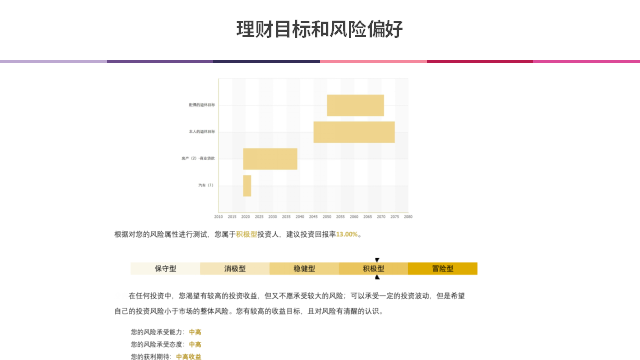This screenshot has width=640, height=360.
Task: Click the personal retirement goal bar
Action: click(x=354, y=132)
